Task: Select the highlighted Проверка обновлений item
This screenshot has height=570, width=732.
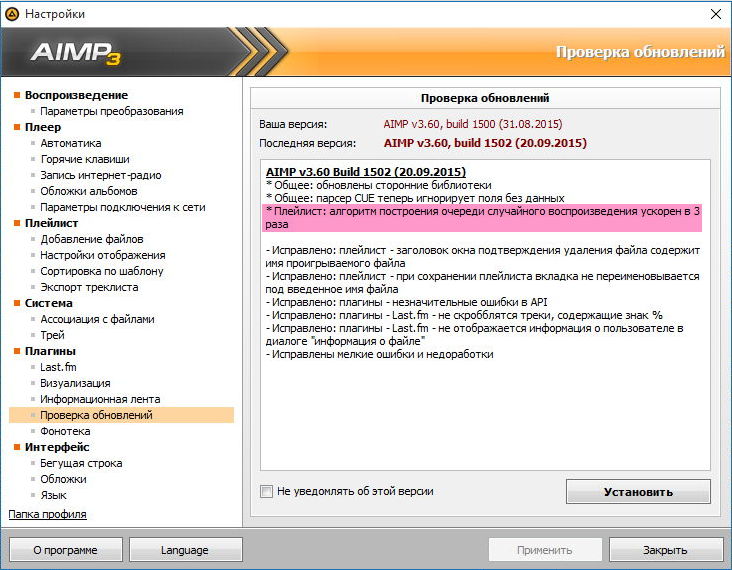Action: pos(121,415)
